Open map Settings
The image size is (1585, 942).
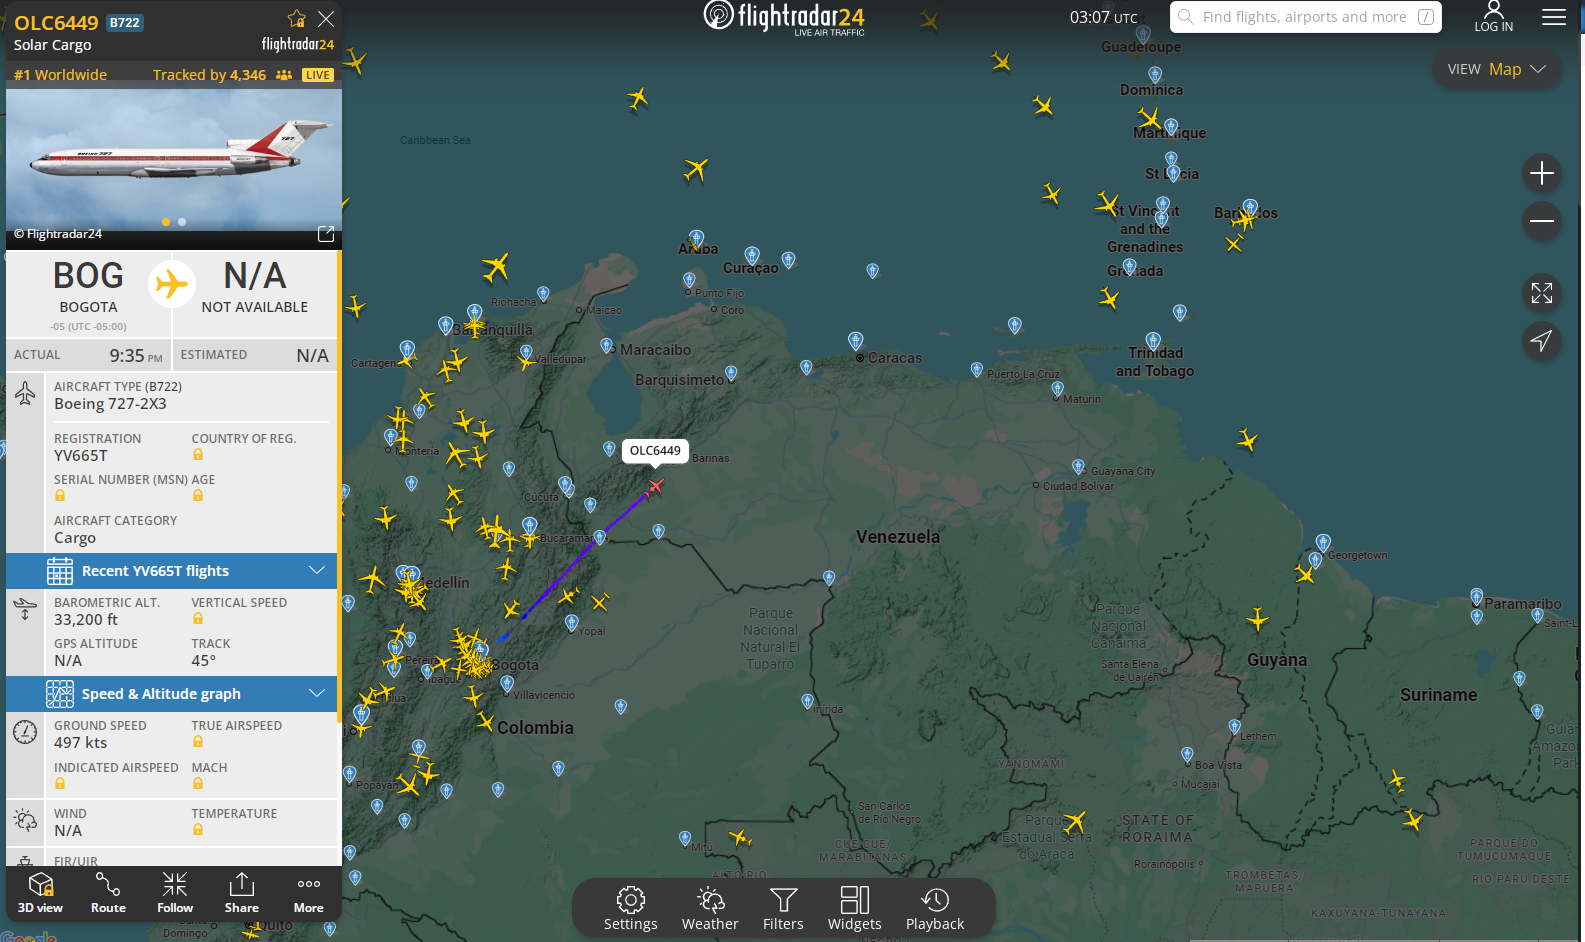tap(631, 909)
